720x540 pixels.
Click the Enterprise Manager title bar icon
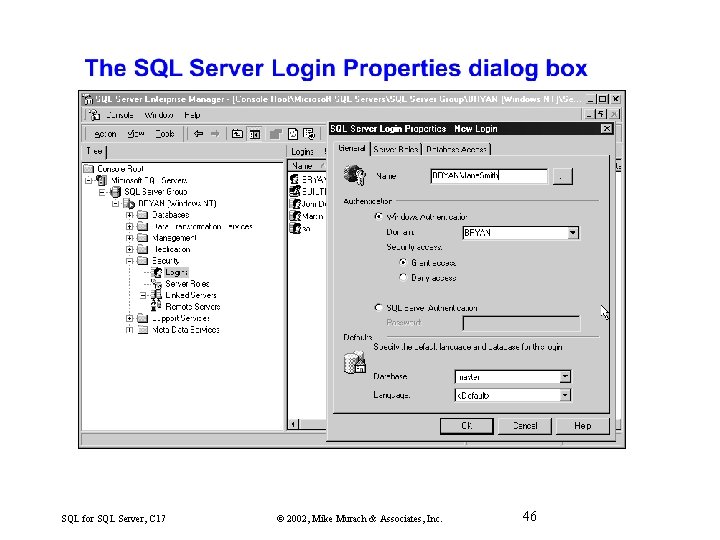[x=88, y=99]
